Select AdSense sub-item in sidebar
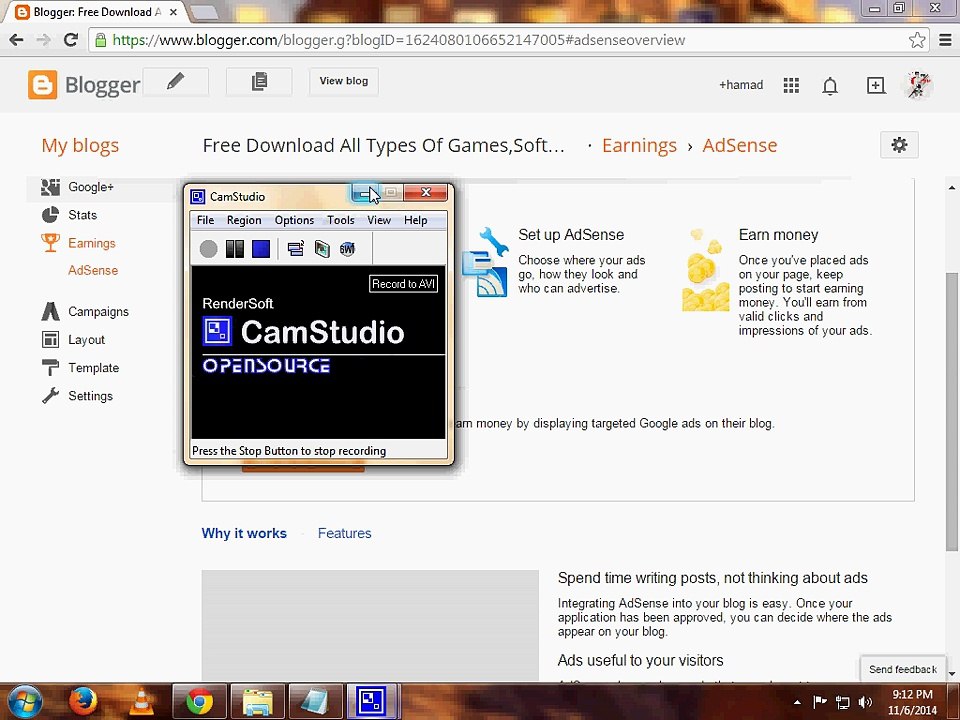Viewport: 960px width, 720px height. (x=93, y=271)
